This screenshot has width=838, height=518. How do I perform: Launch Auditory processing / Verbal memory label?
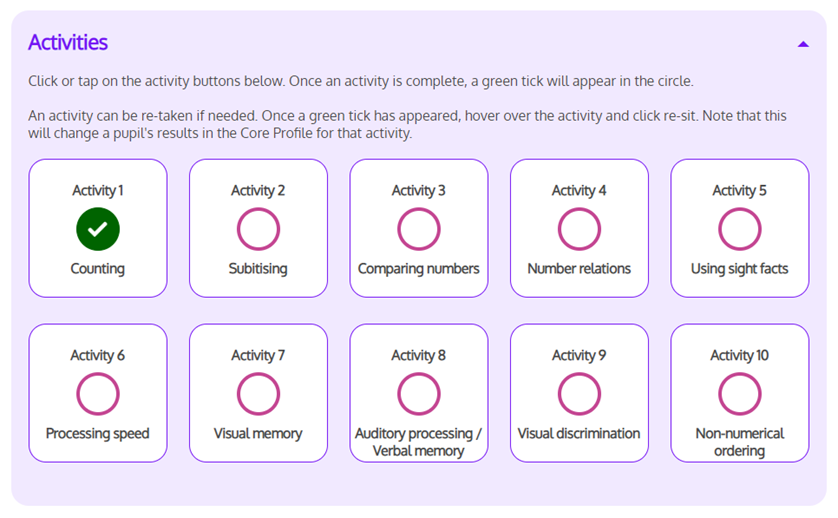point(419,442)
